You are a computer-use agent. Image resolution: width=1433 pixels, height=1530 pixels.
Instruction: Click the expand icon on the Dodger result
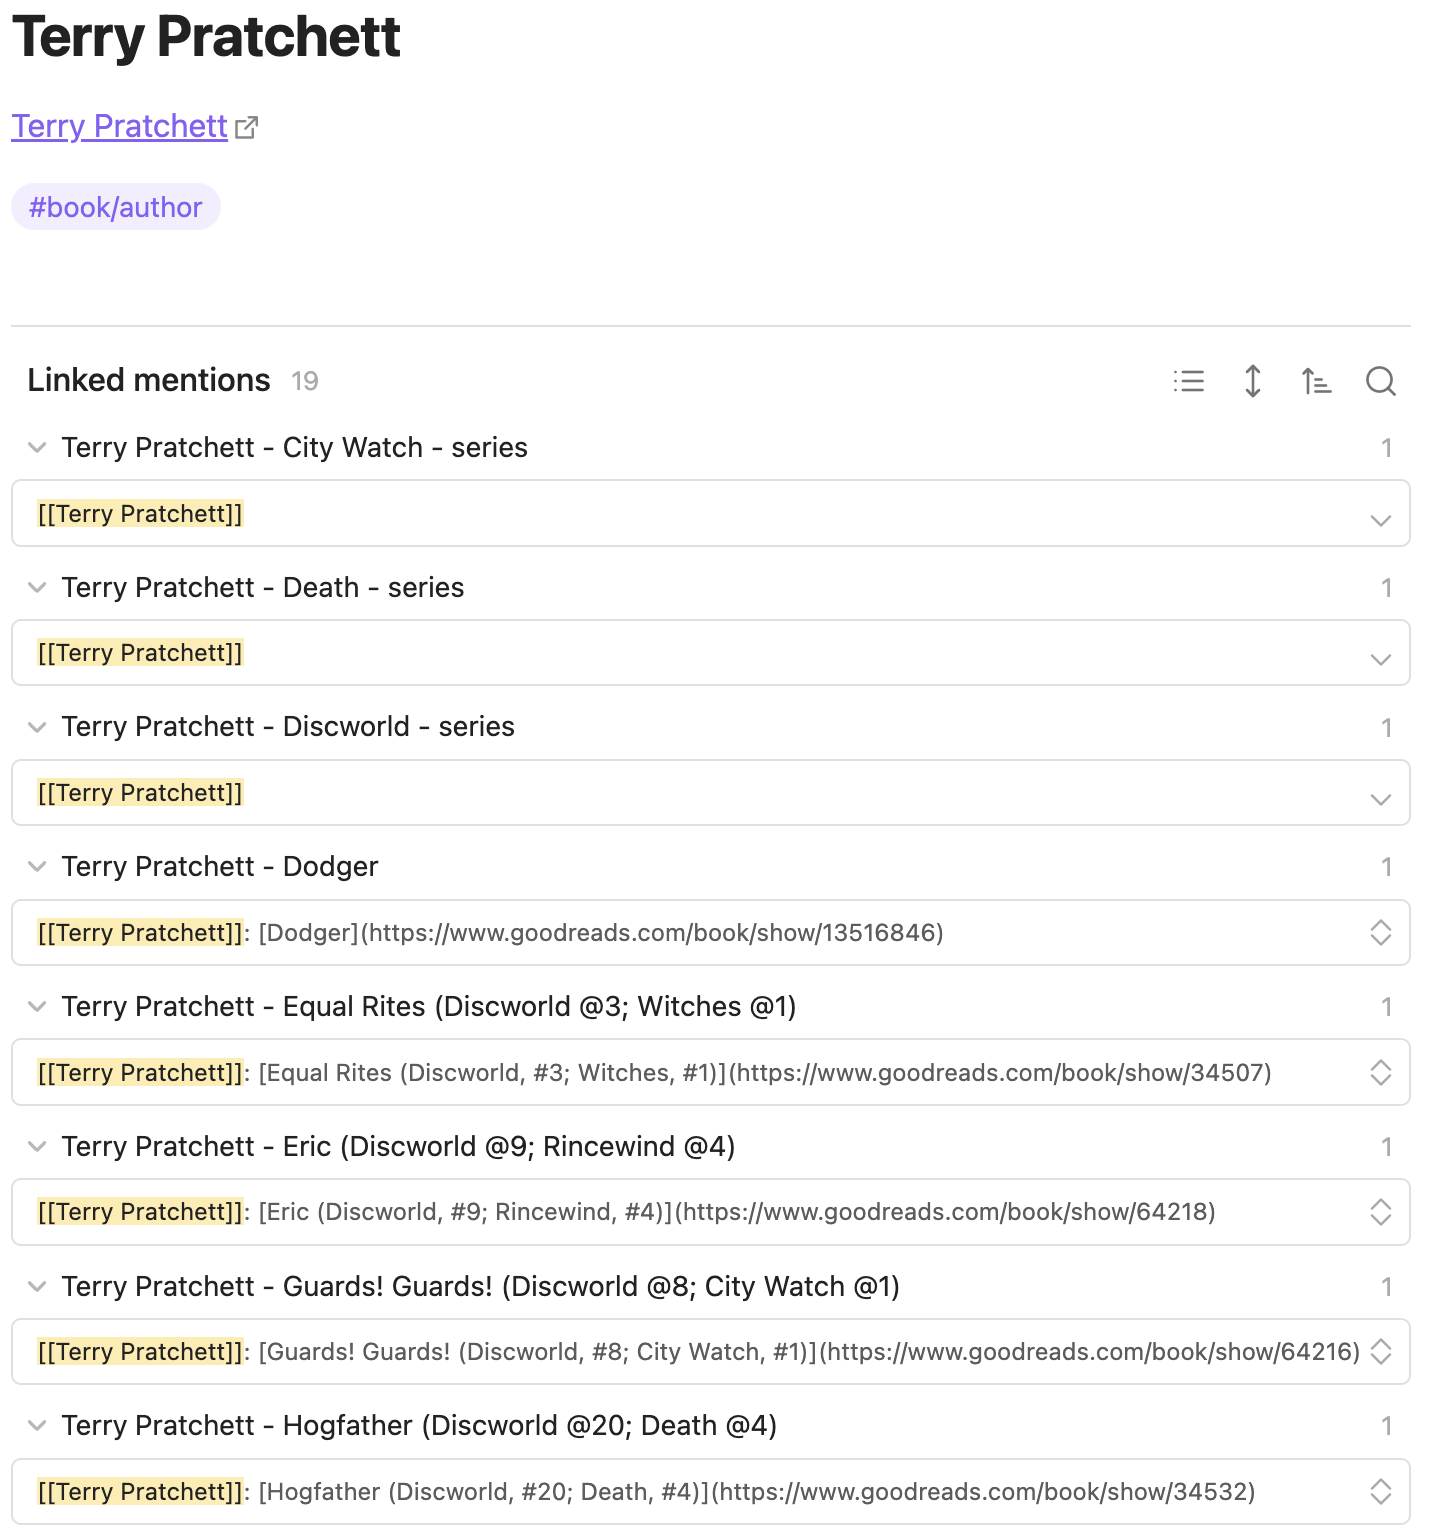click(1381, 932)
